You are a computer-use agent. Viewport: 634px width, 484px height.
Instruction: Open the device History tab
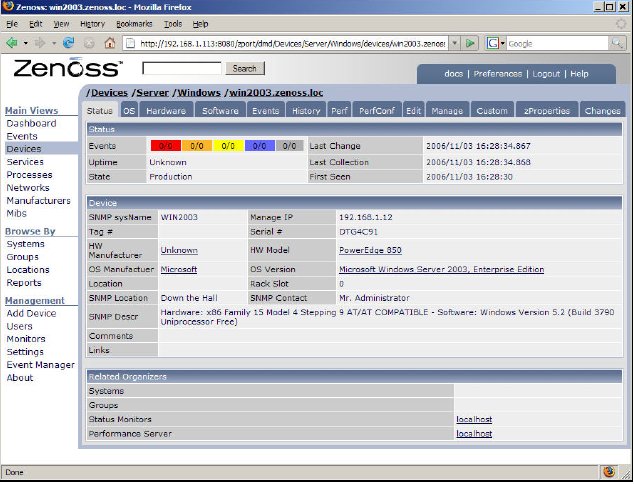click(306, 111)
